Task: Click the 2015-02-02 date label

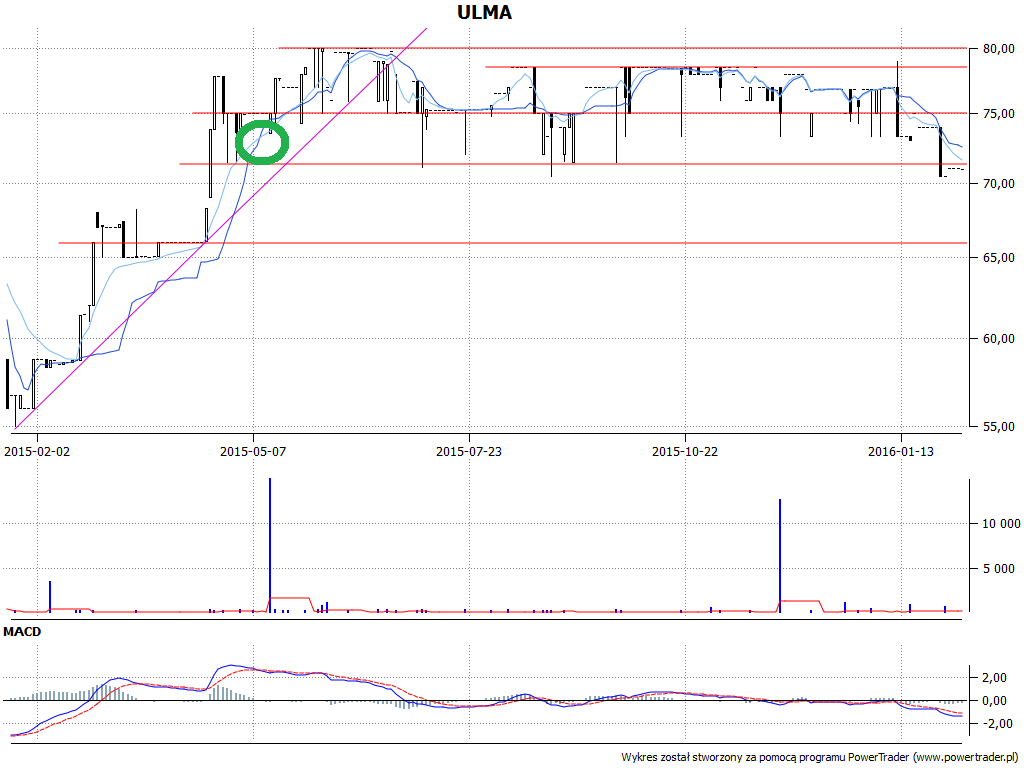Action: pos(37,451)
